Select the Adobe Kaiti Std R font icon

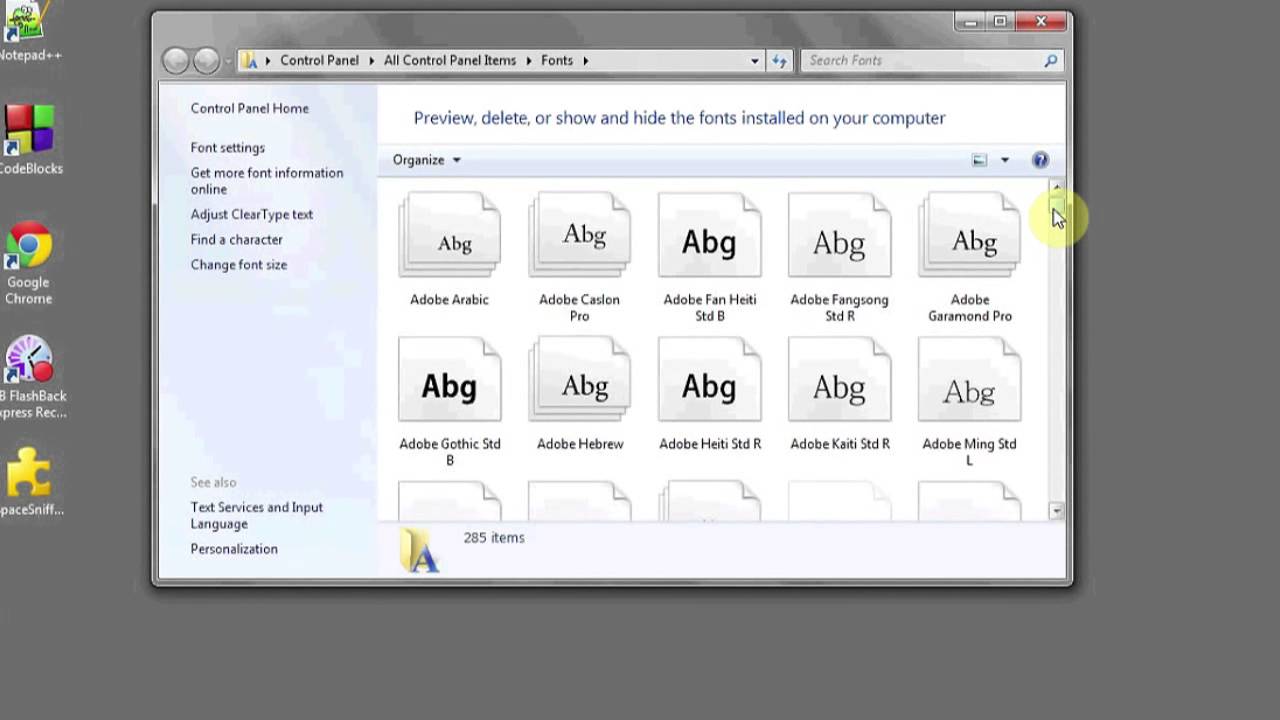(839, 379)
